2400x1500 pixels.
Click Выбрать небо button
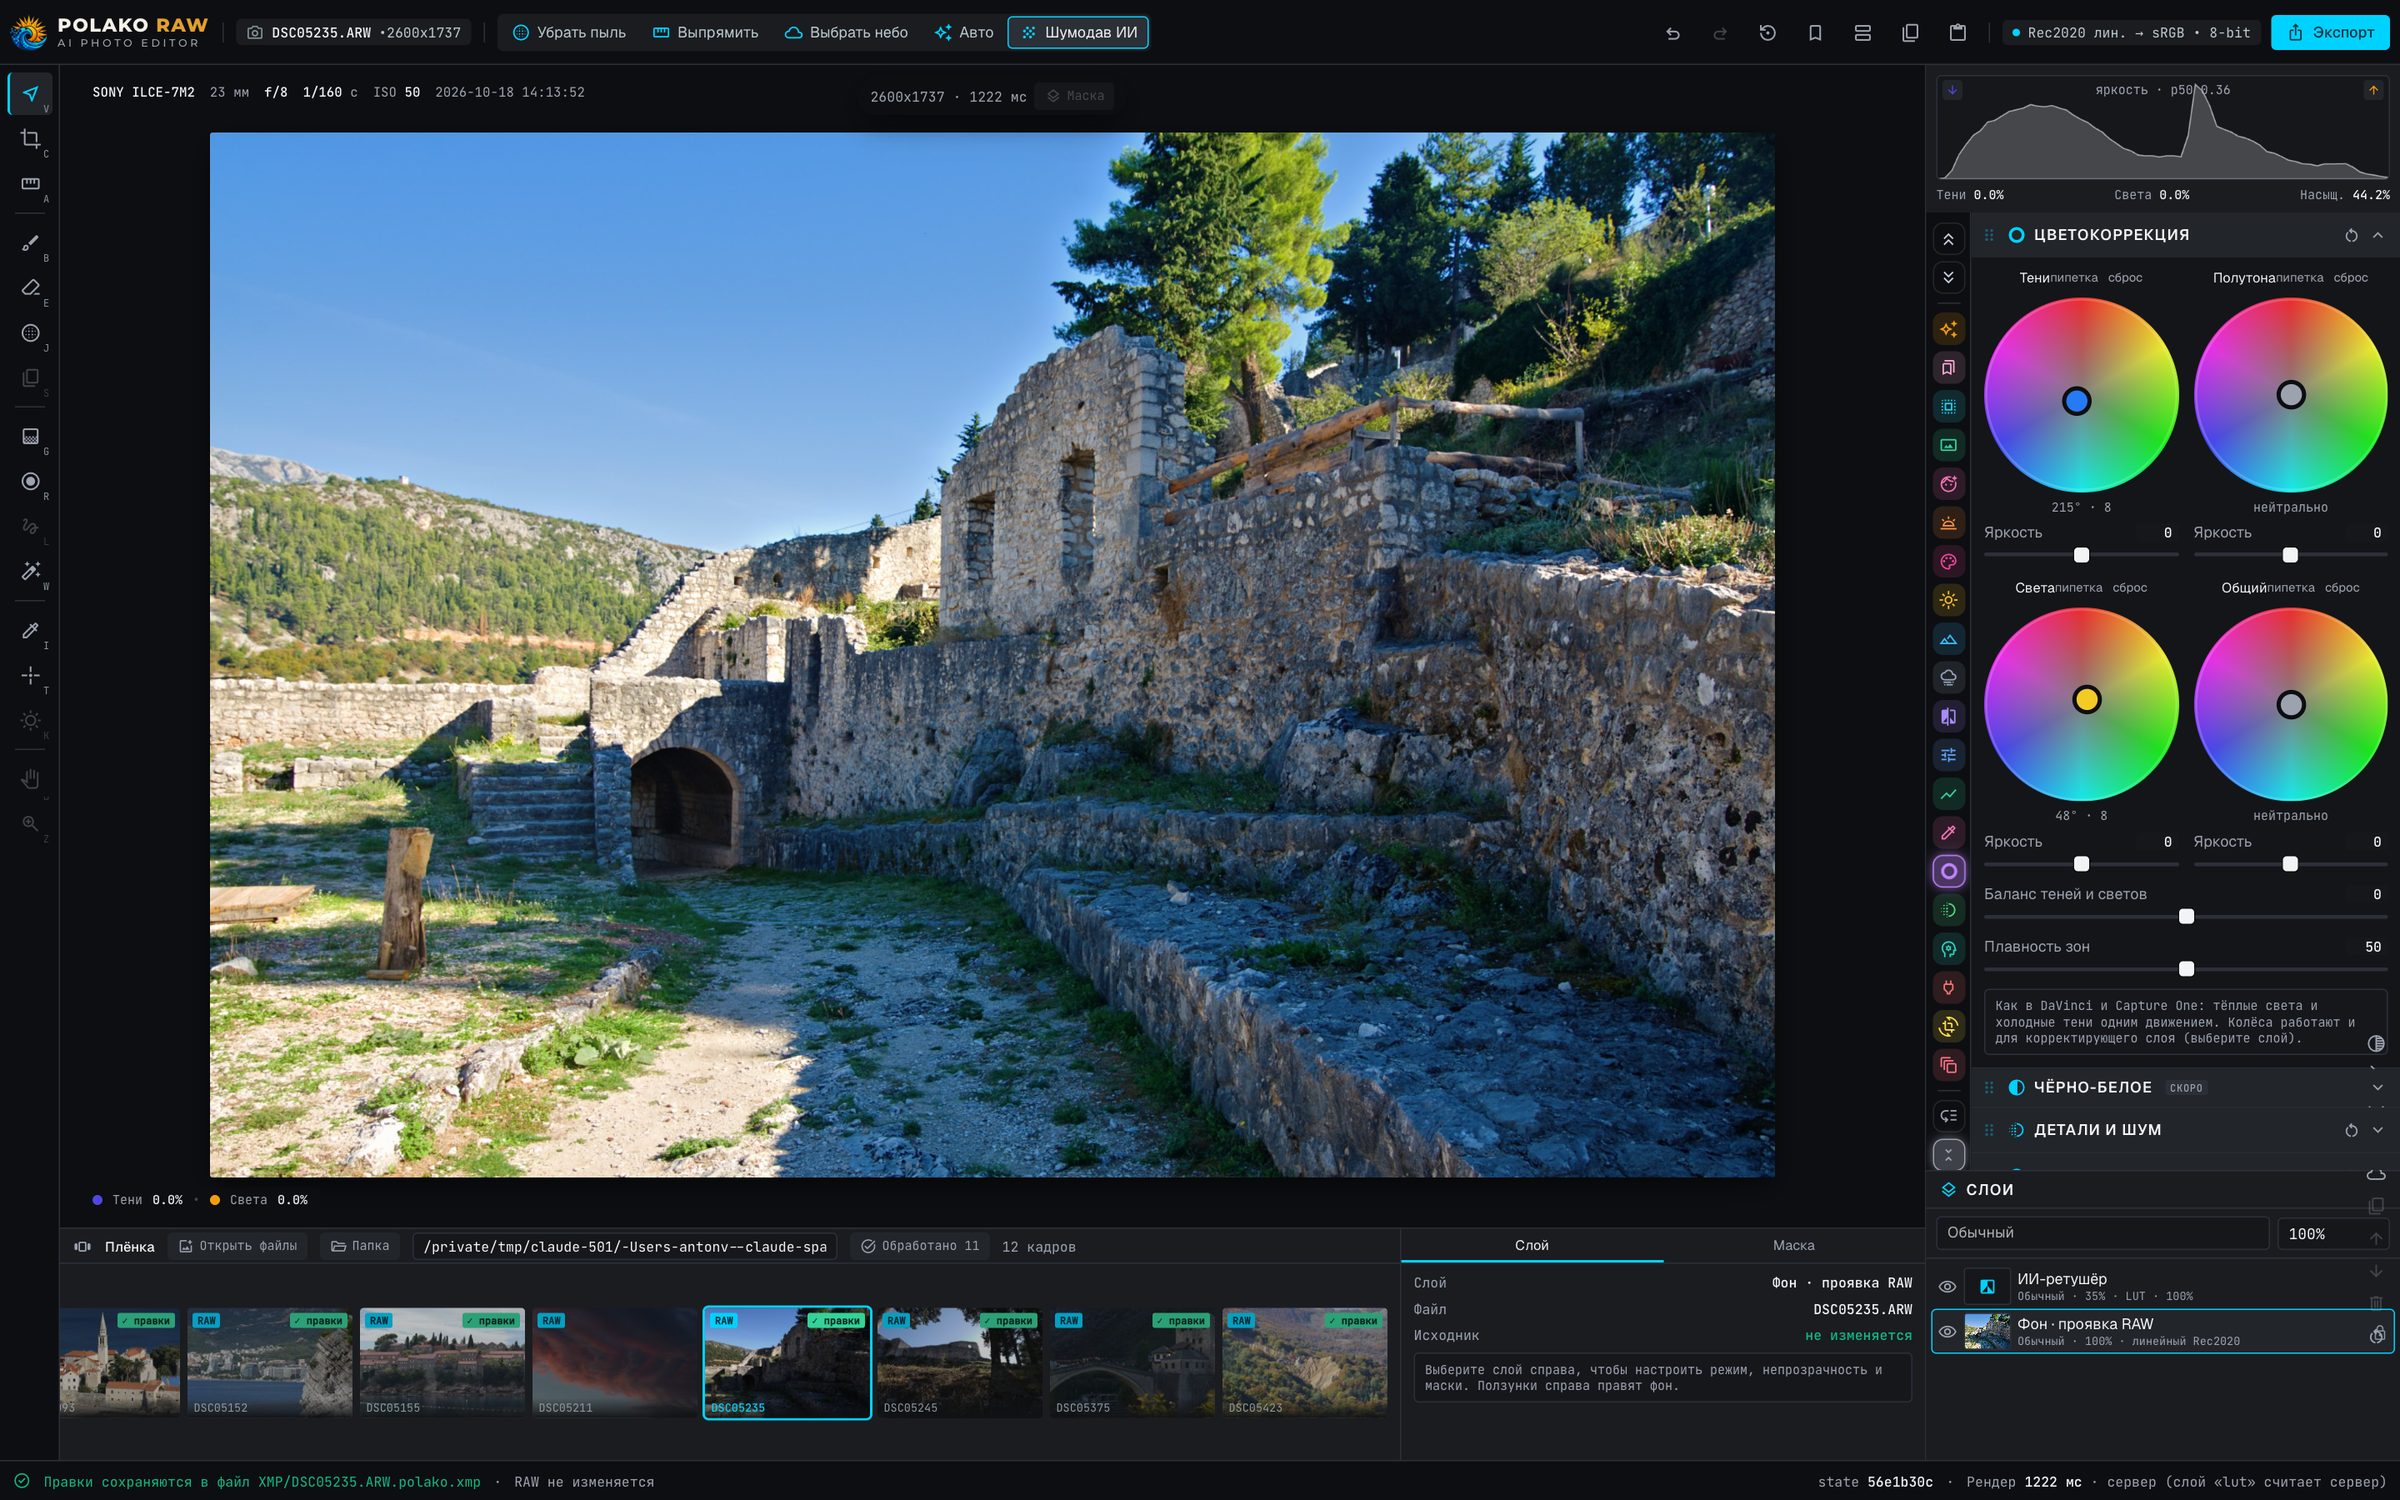coord(846,33)
